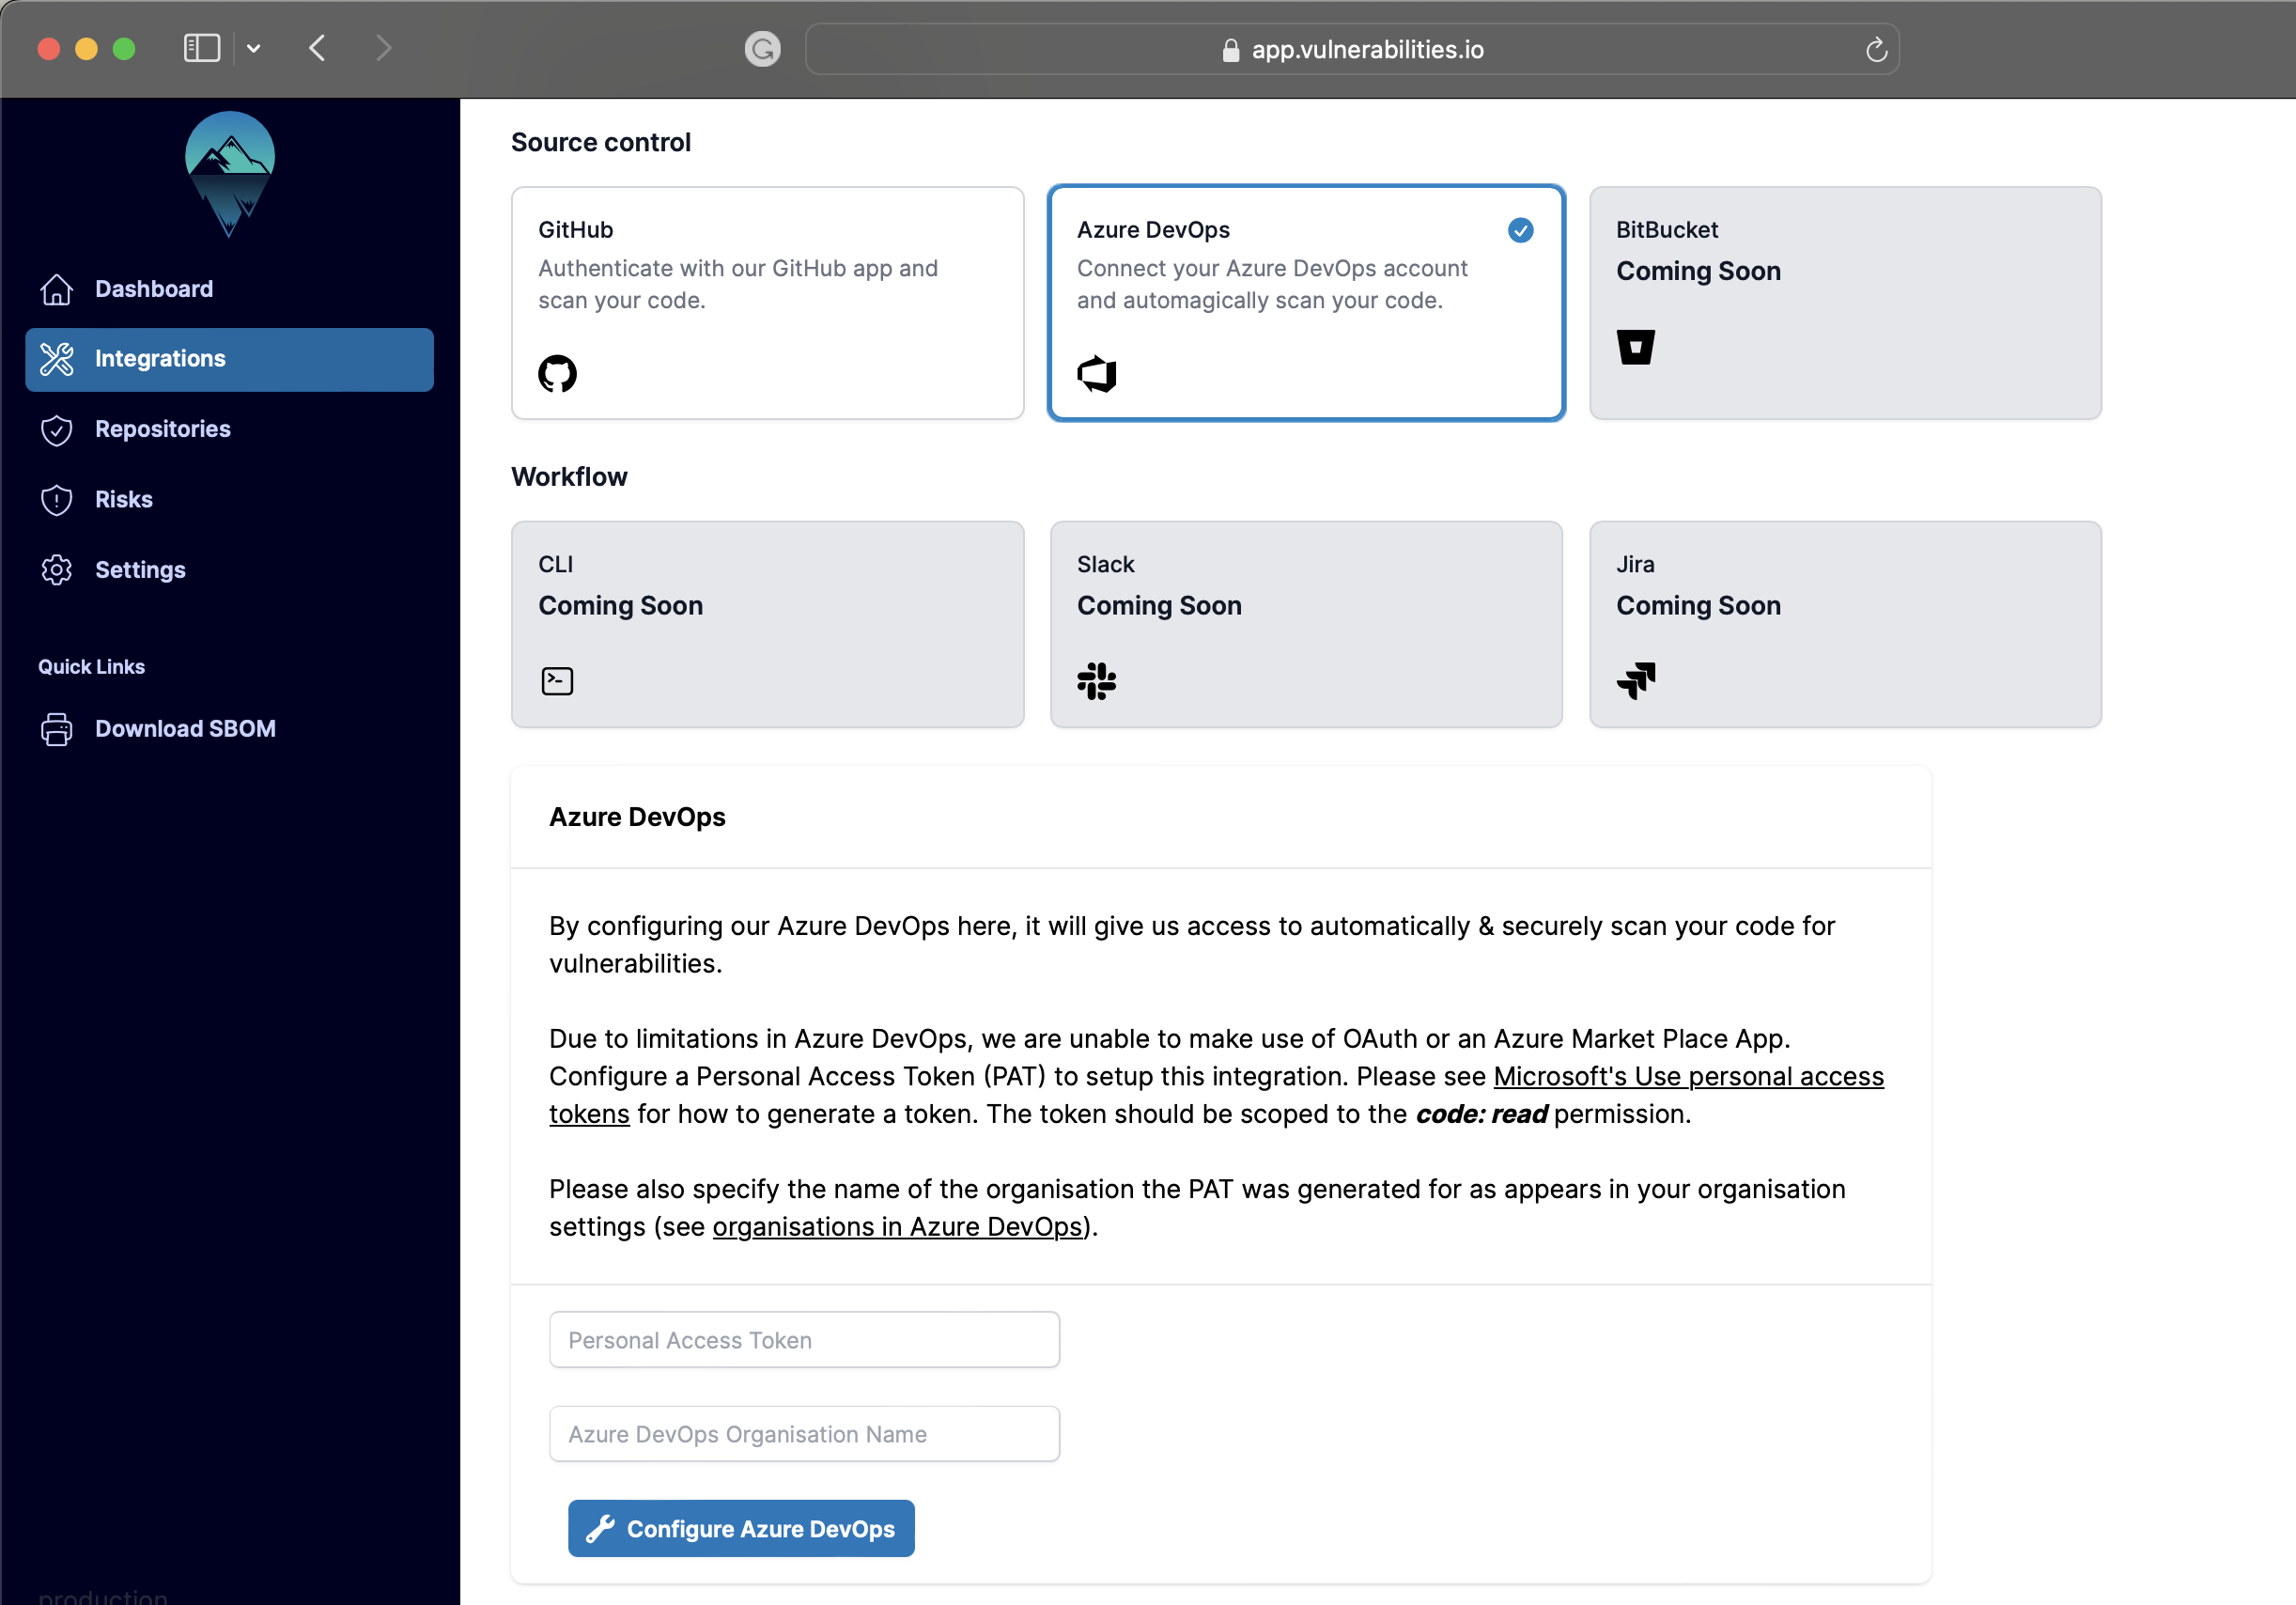Click the Personal Access Token input field
The height and width of the screenshot is (1605, 2296).
tap(804, 1340)
